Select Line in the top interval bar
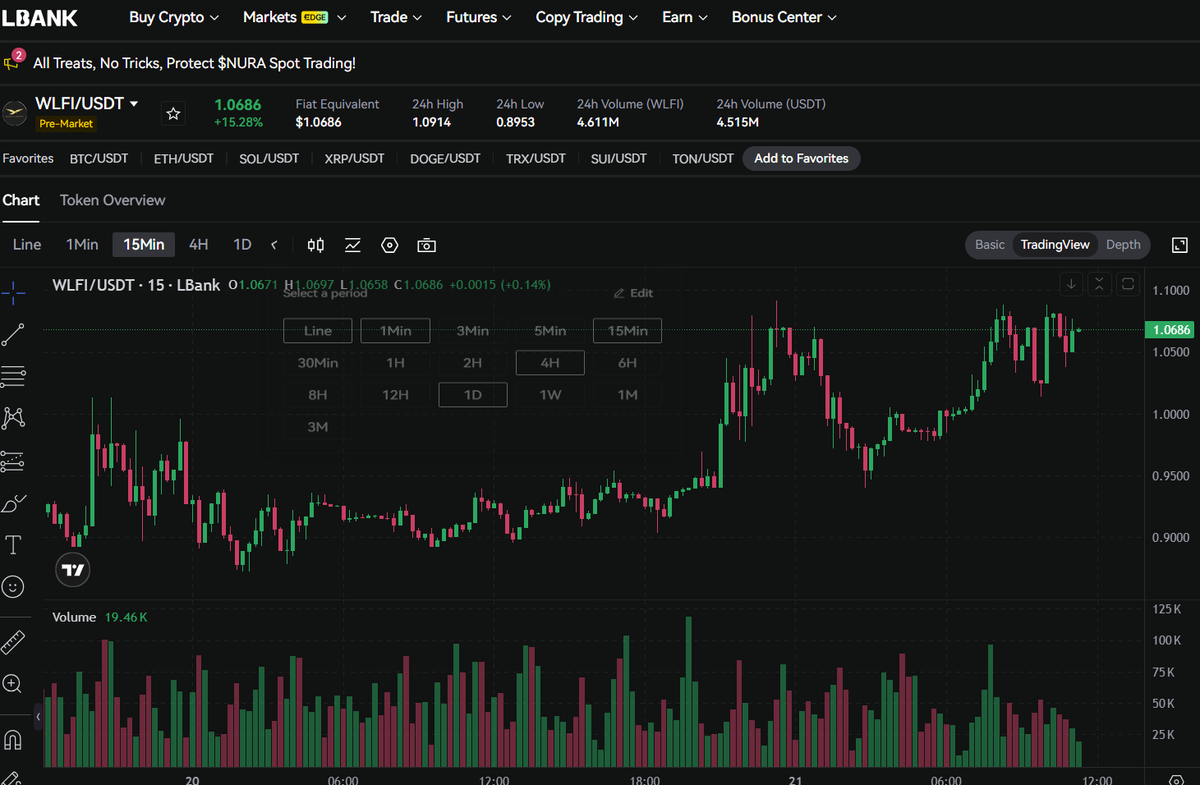1200x785 pixels. click(x=27, y=245)
